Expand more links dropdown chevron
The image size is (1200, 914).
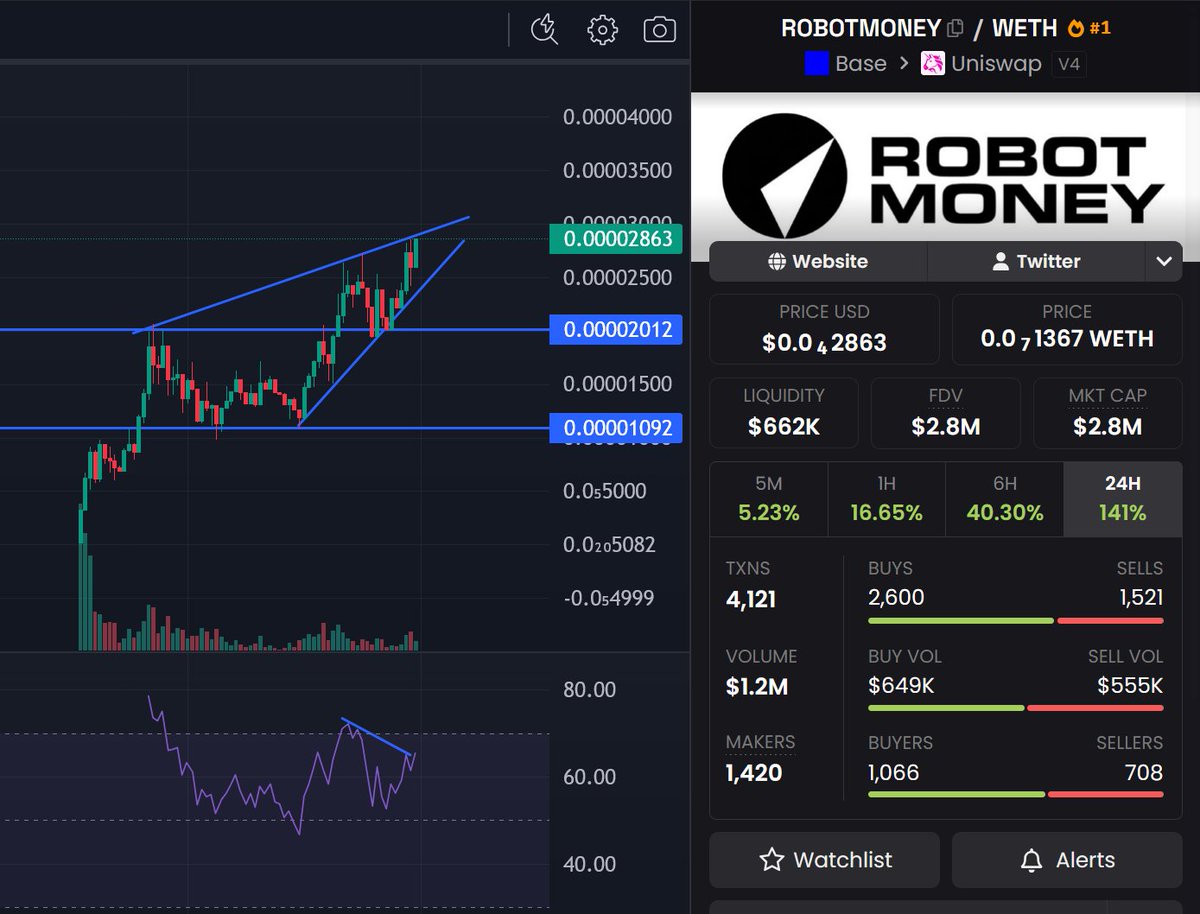coord(1164,261)
